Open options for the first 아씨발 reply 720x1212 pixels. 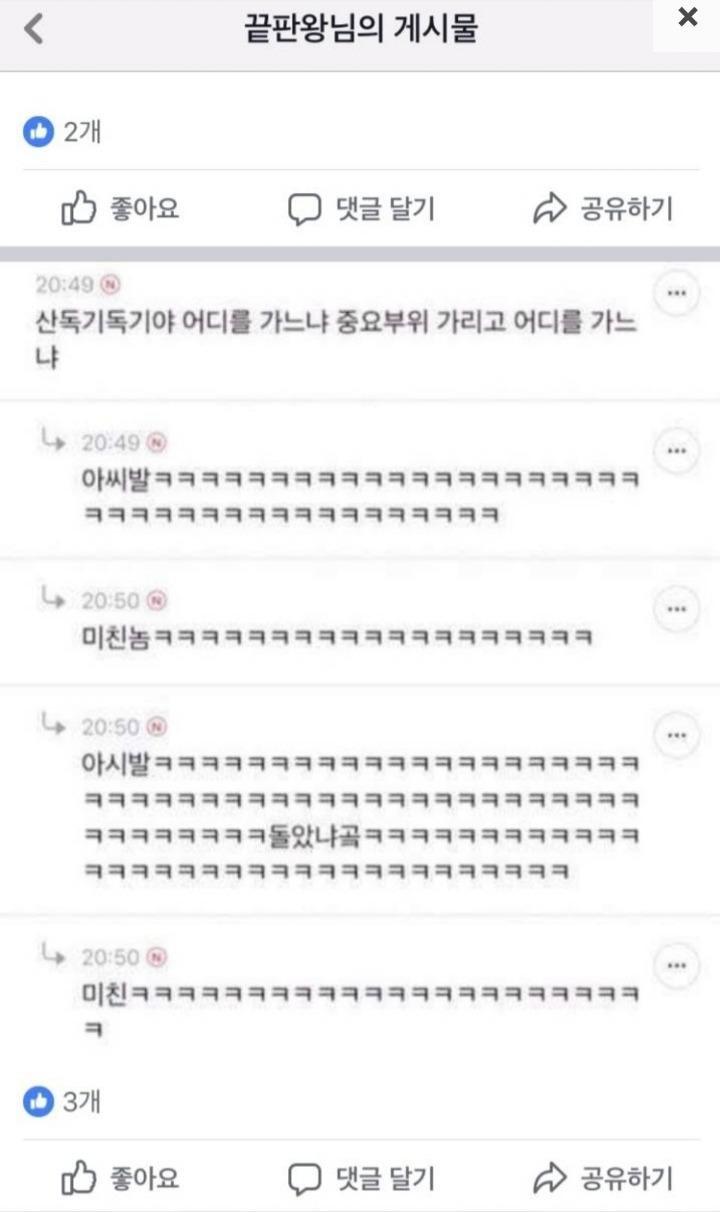pyautogui.click(x=676, y=451)
